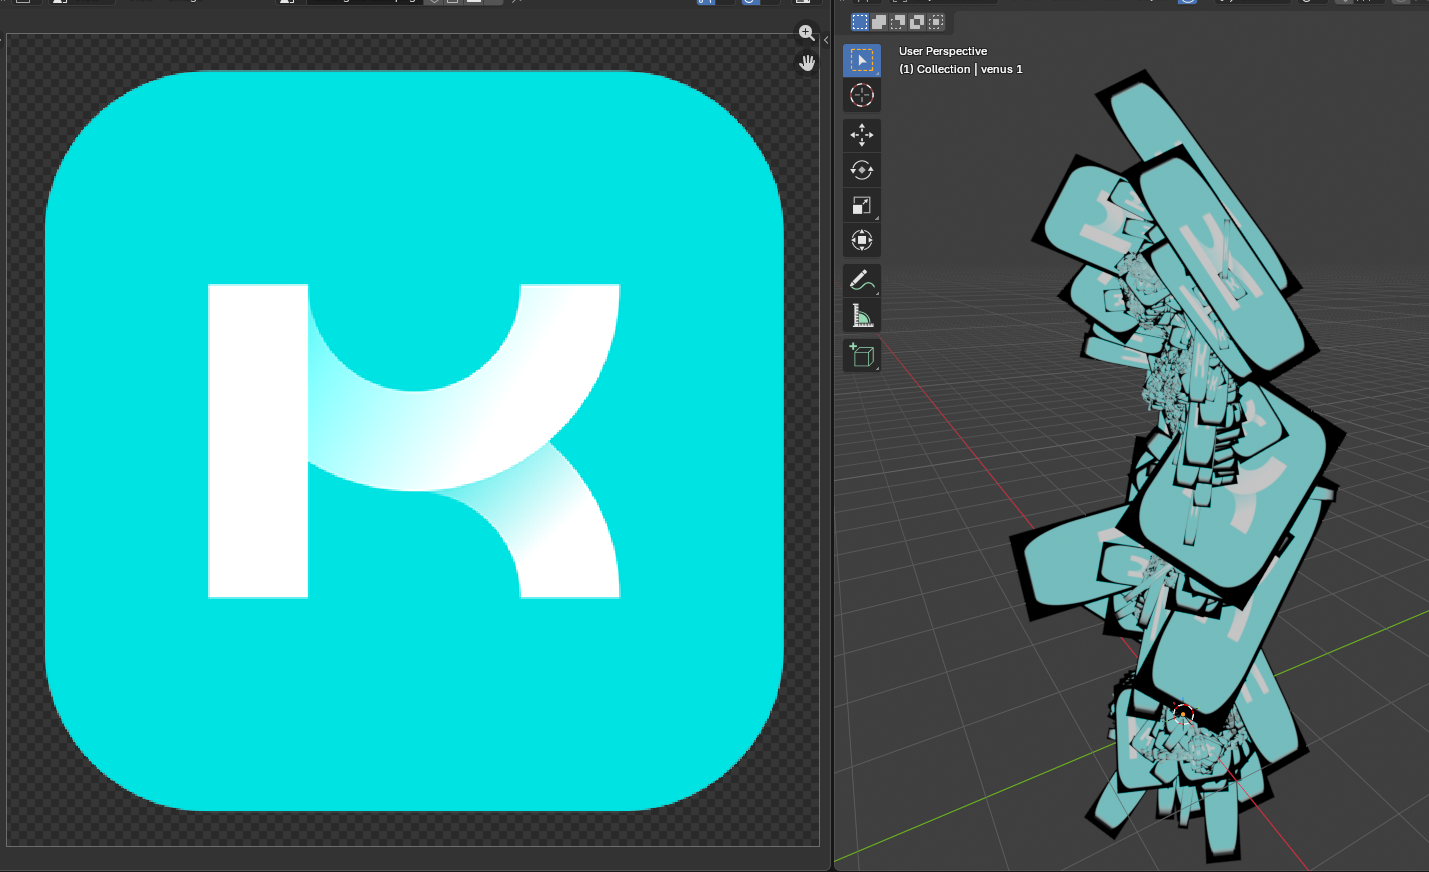
Task: Set selection mode to subtract from selection
Action: (x=898, y=22)
